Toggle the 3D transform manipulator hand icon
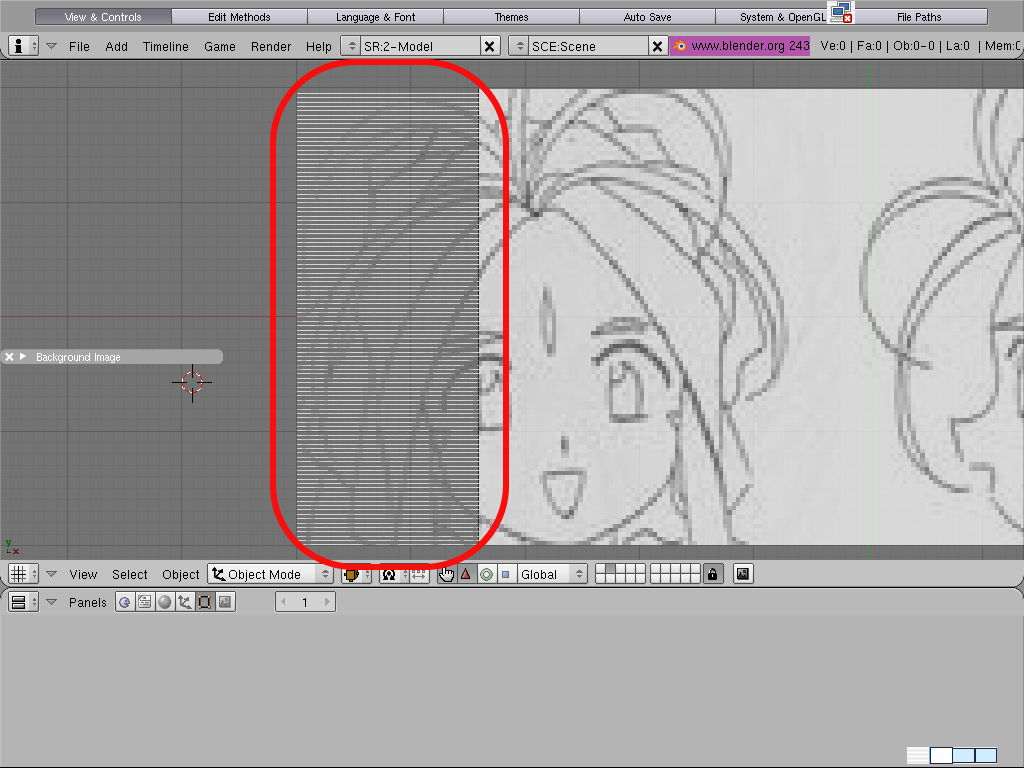This screenshot has width=1024, height=768. pyautogui.click(x=447, y=574)
